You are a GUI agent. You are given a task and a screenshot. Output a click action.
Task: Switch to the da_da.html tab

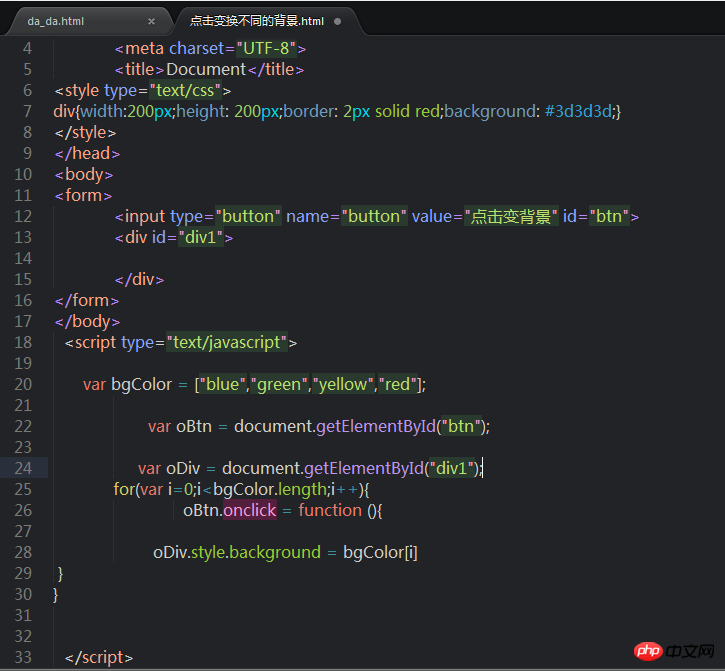(55, 21)
